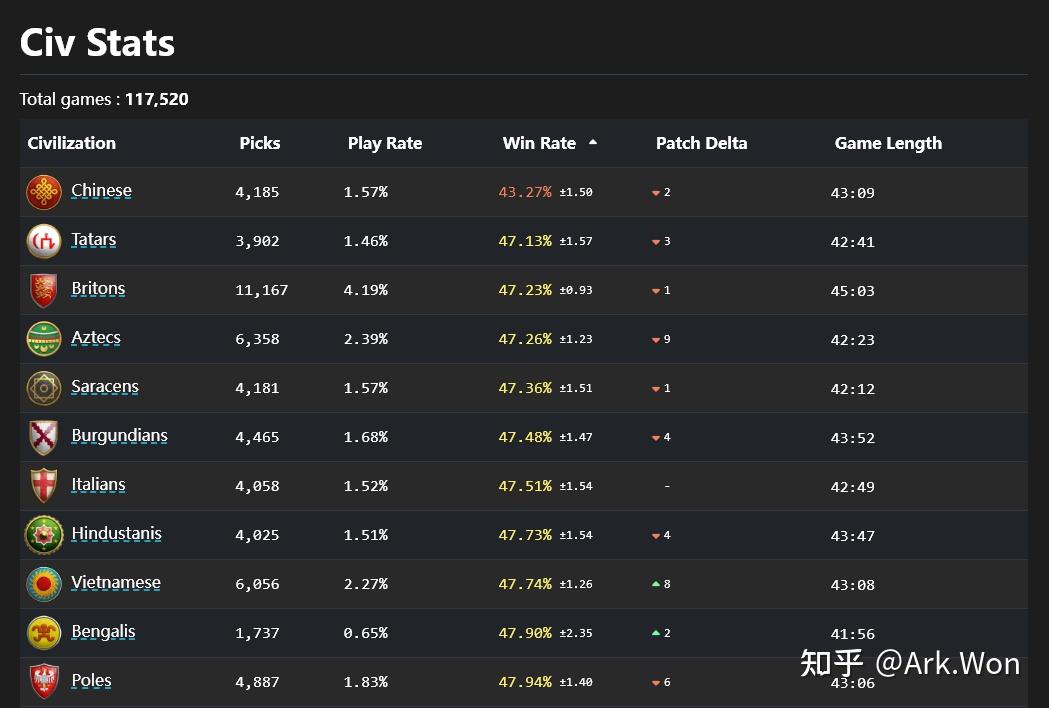Image resolution: width=1049 pixels, height=708 pixels.
Task: Click the Italians cross shield icon
Action: pyautogui.click(x=44, y=486)
